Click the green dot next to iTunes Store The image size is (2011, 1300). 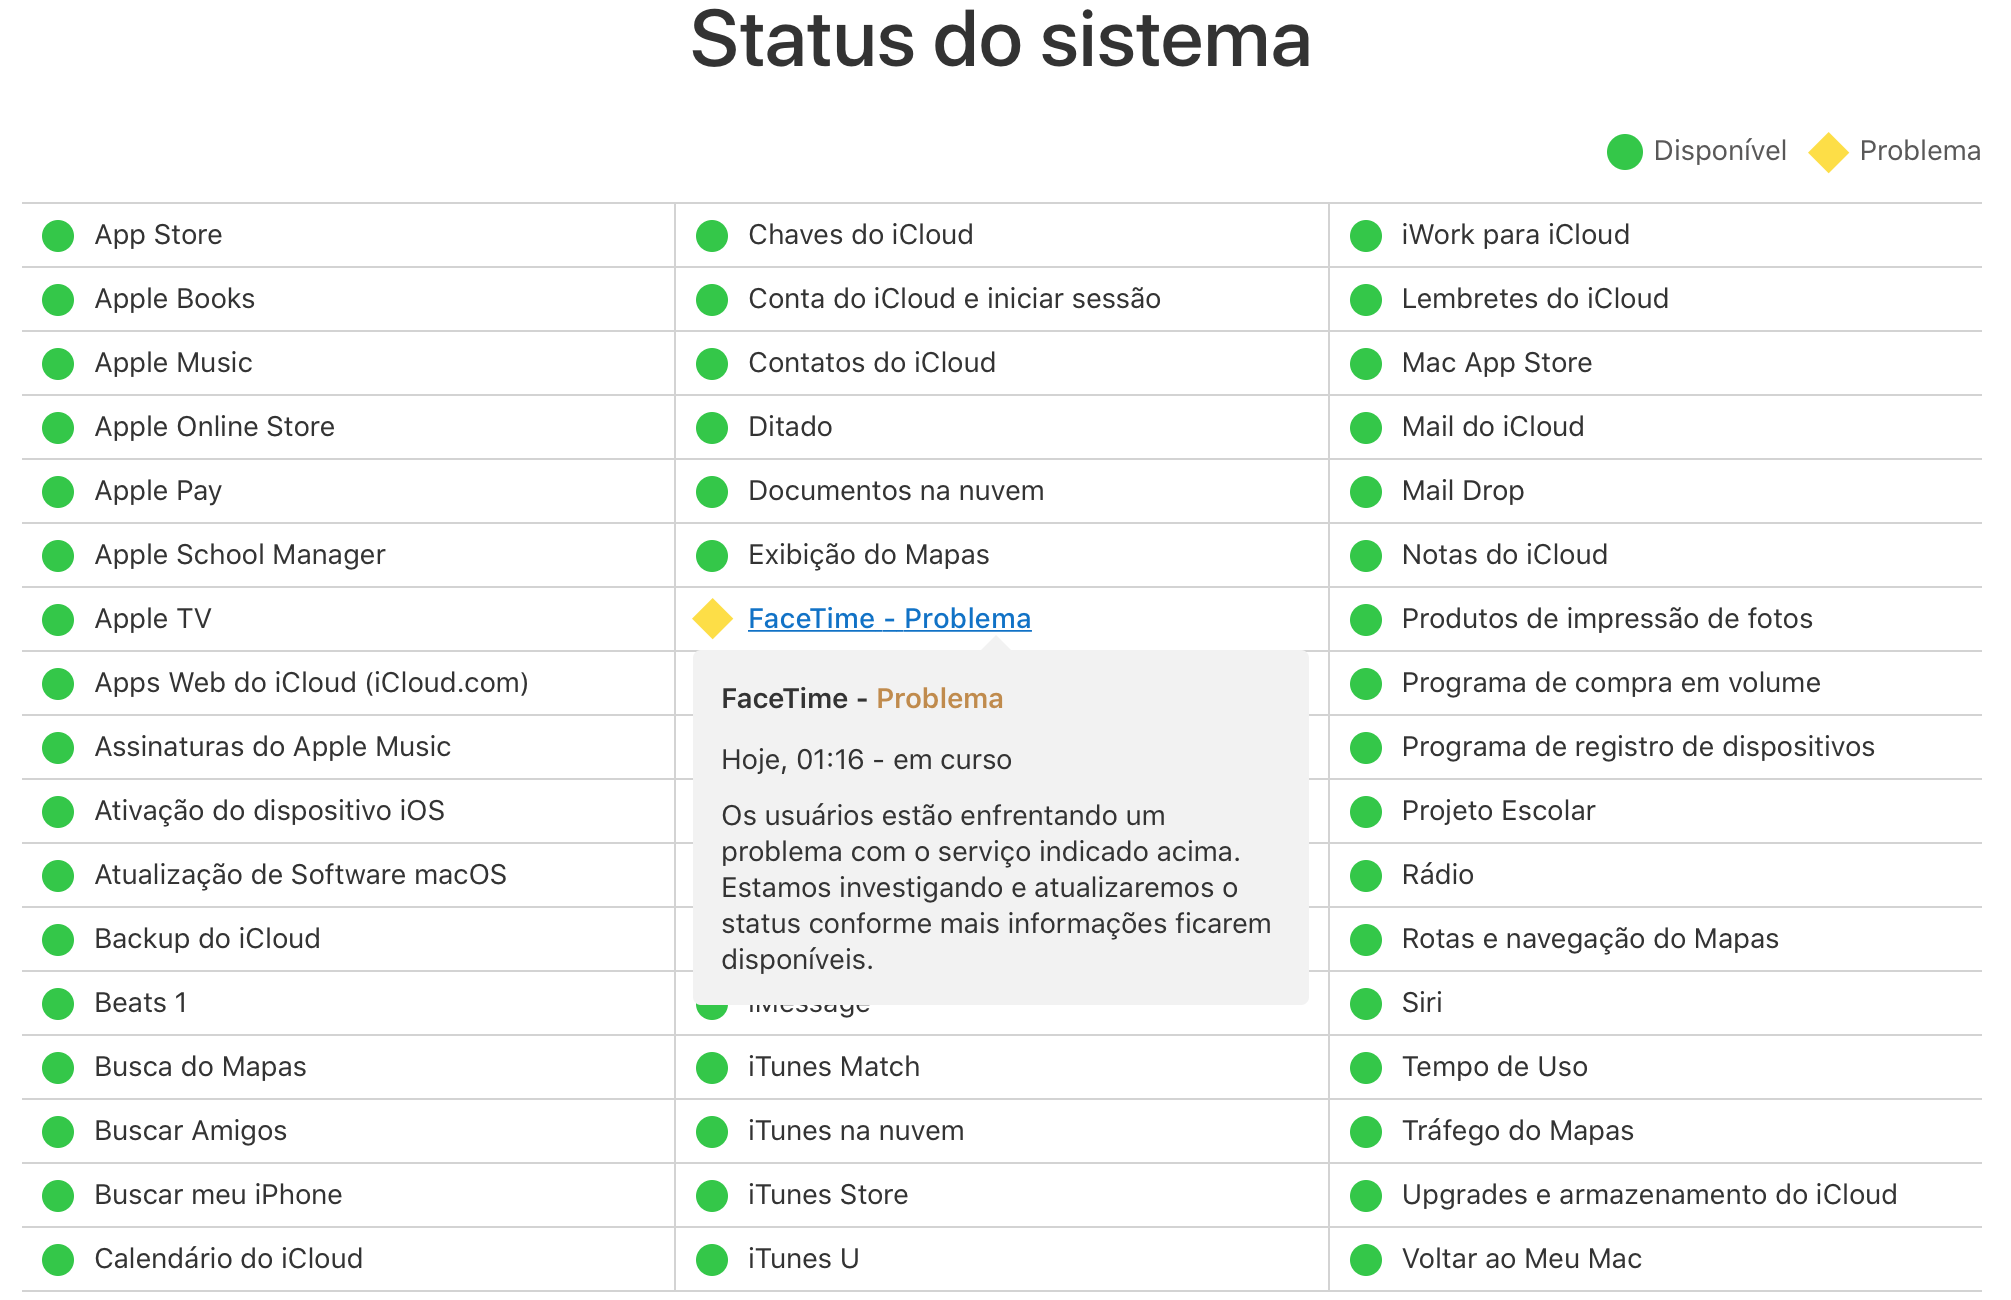711,1196
